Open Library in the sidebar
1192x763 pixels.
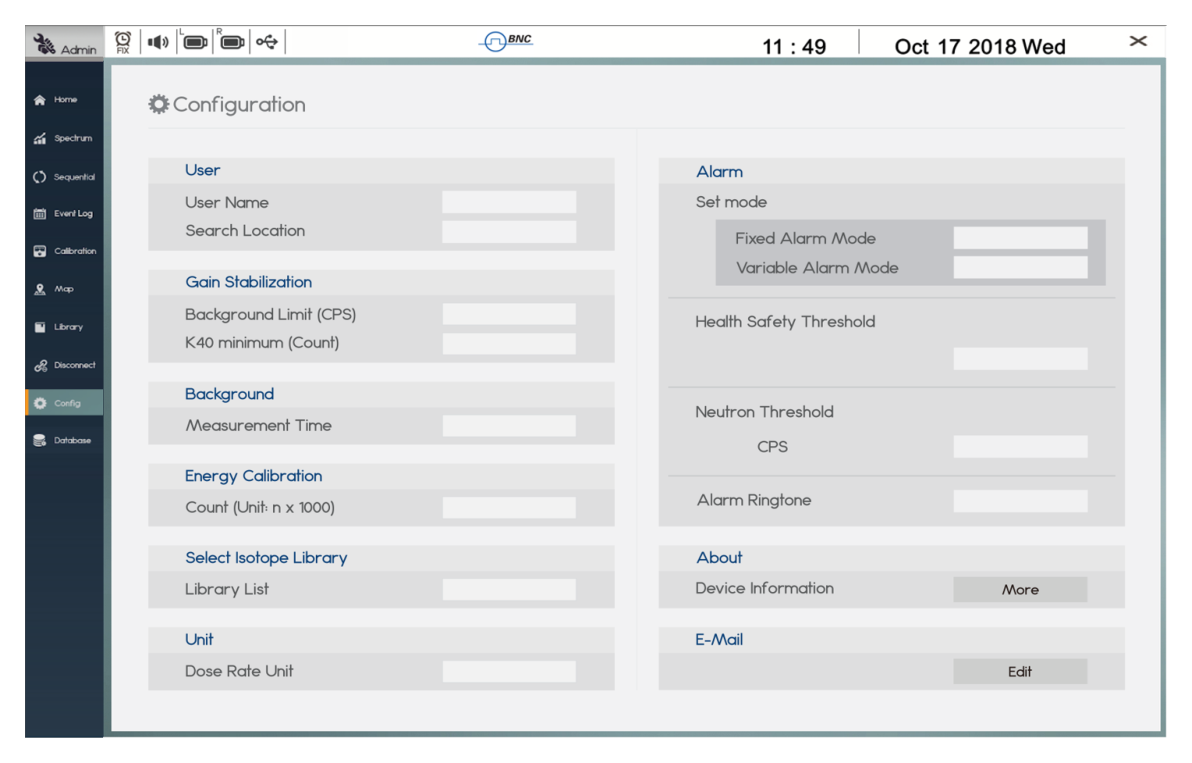click(64, 327)
